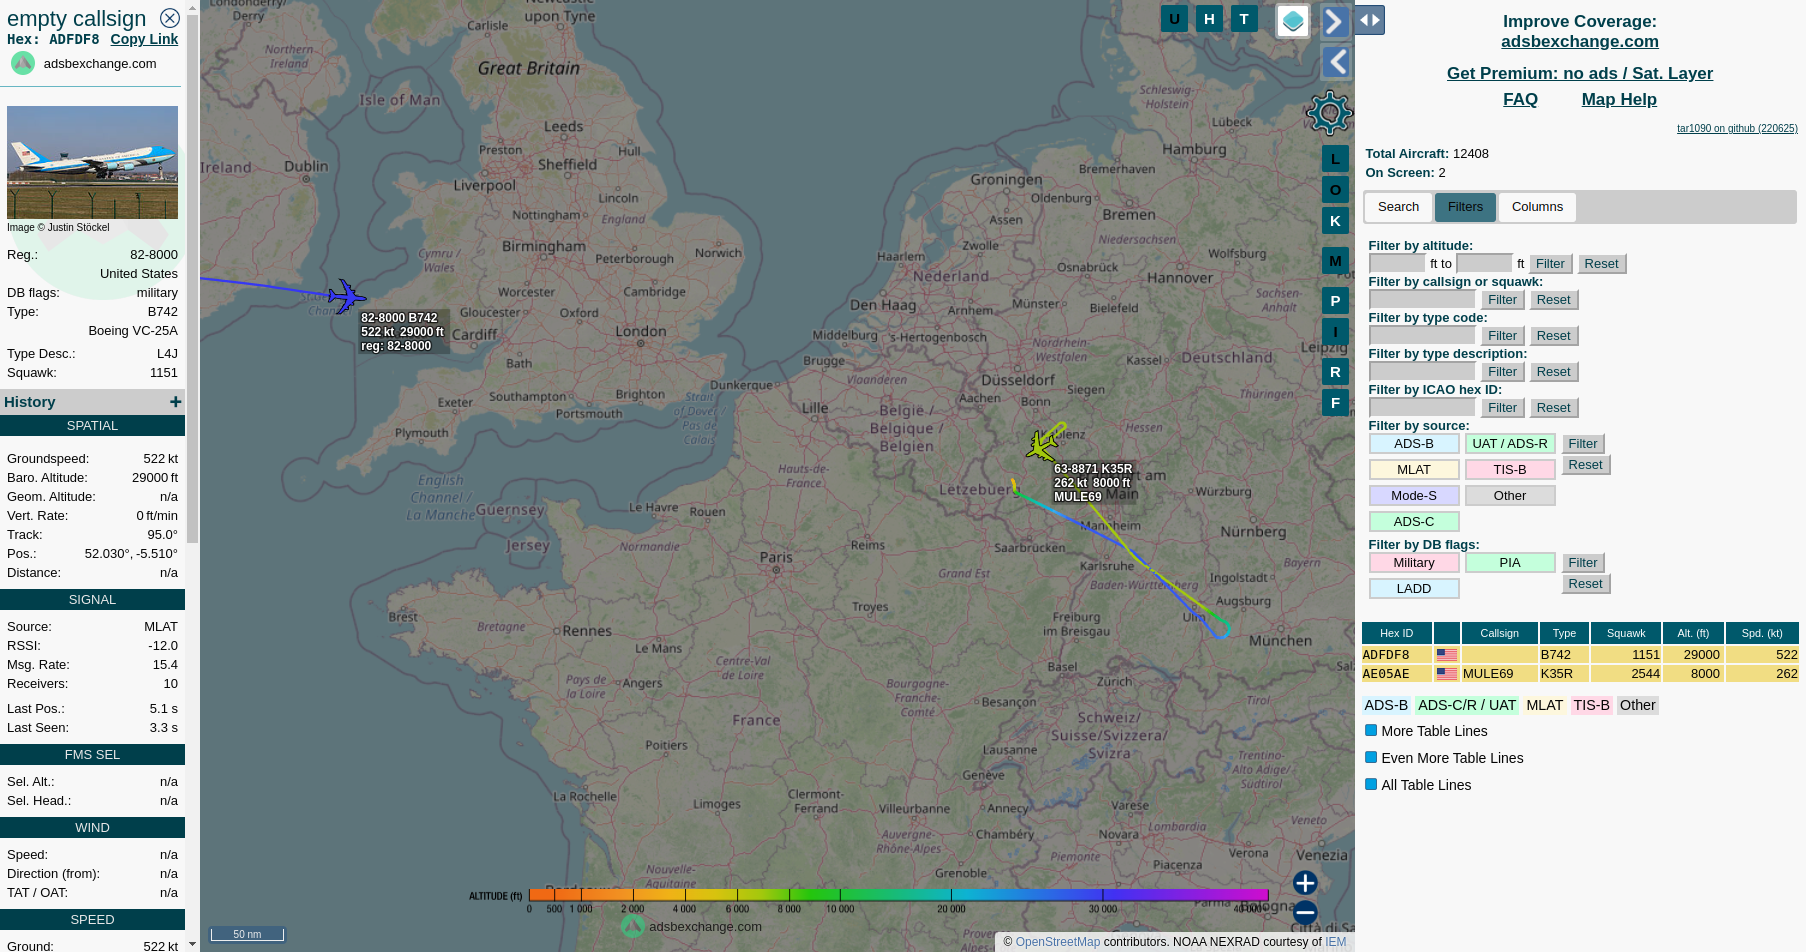This screenshot has height=952, width=1806.
Task: Click the altitude color scale bar
Action: pyautogui.click(x=898, y=895)
